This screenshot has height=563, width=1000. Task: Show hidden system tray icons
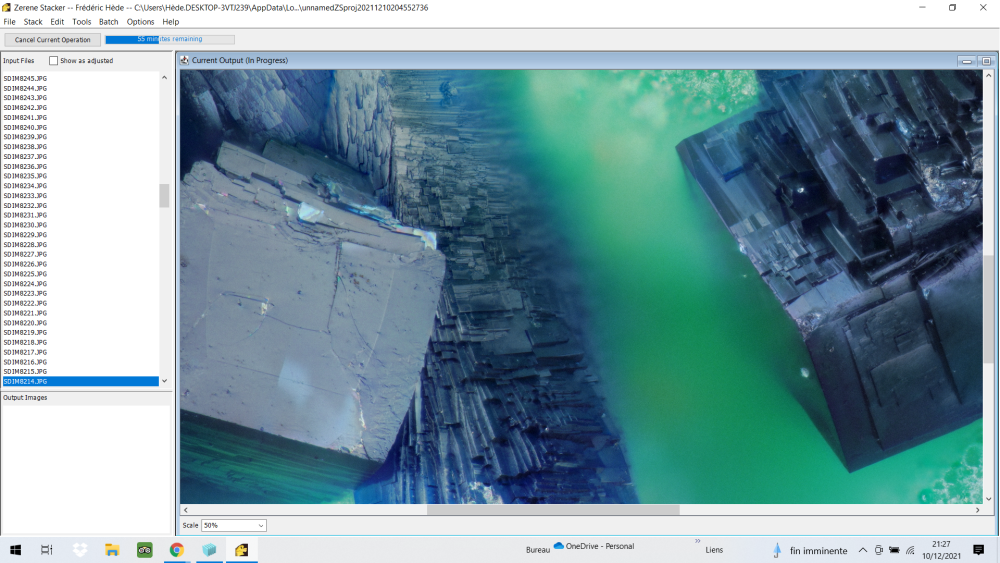862,550
